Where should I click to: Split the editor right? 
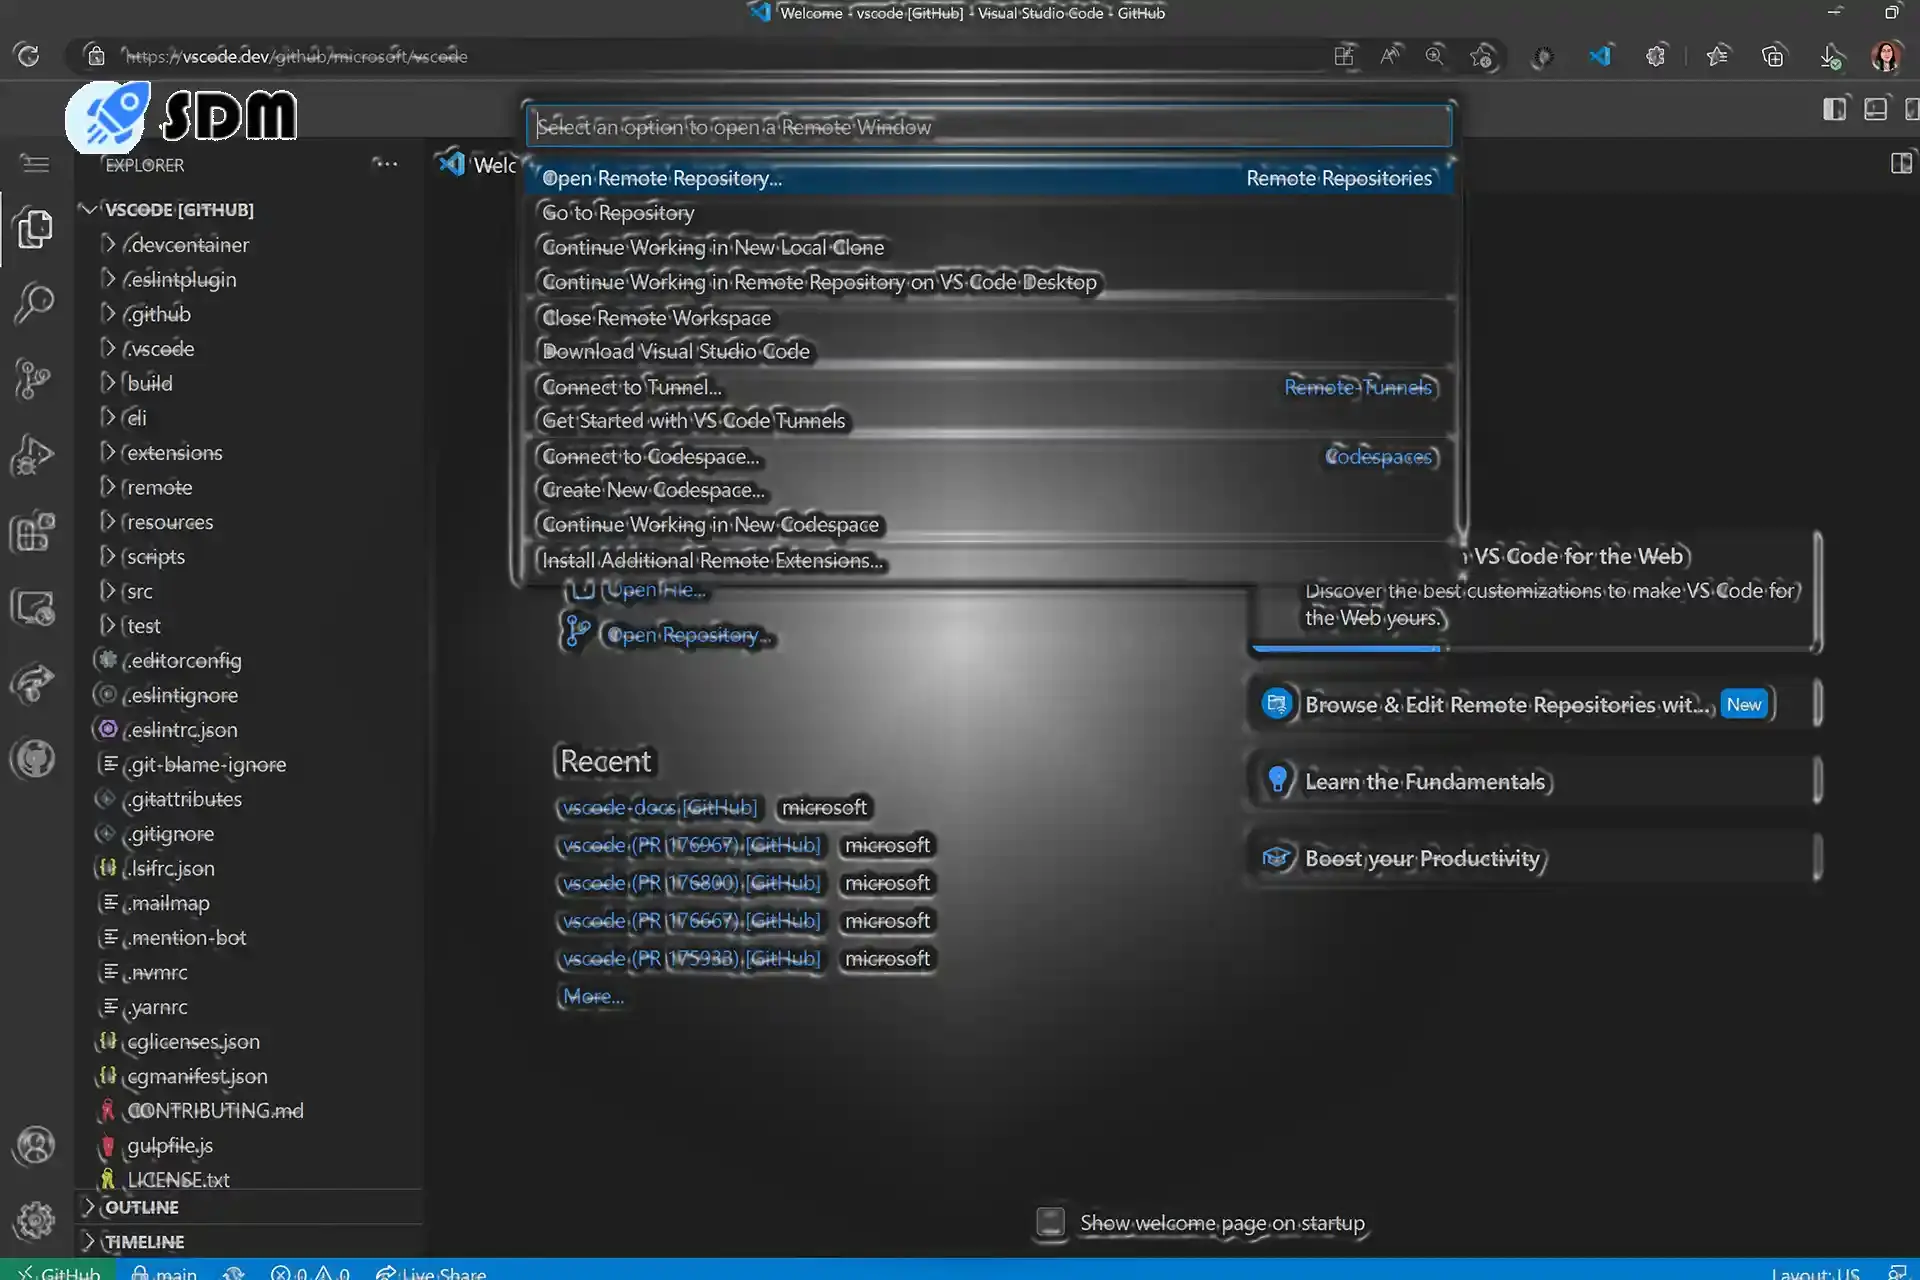tap(1901, 163)
